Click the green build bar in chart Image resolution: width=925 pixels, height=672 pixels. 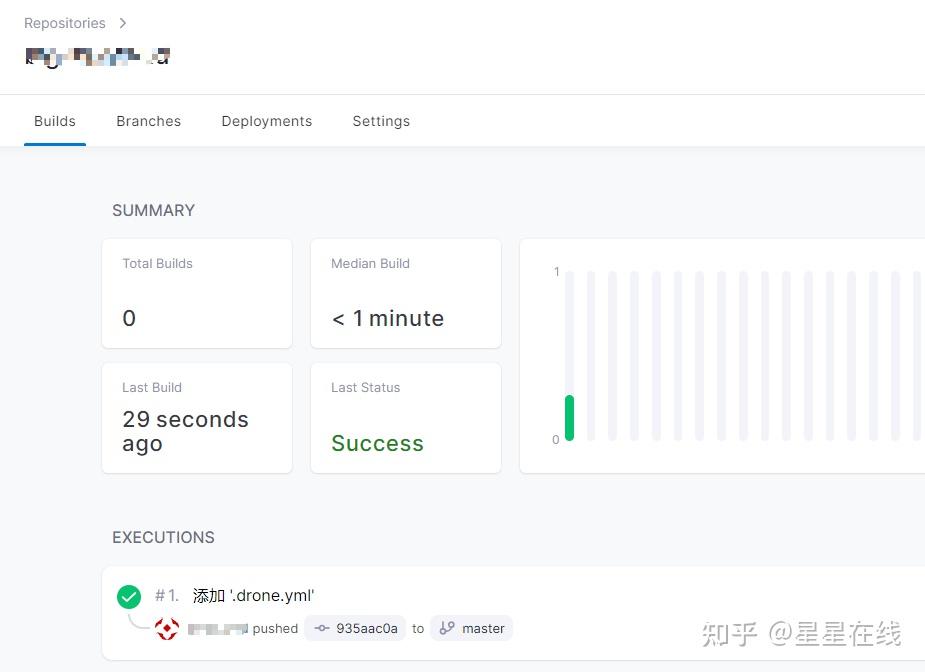(x=569, y=418)
